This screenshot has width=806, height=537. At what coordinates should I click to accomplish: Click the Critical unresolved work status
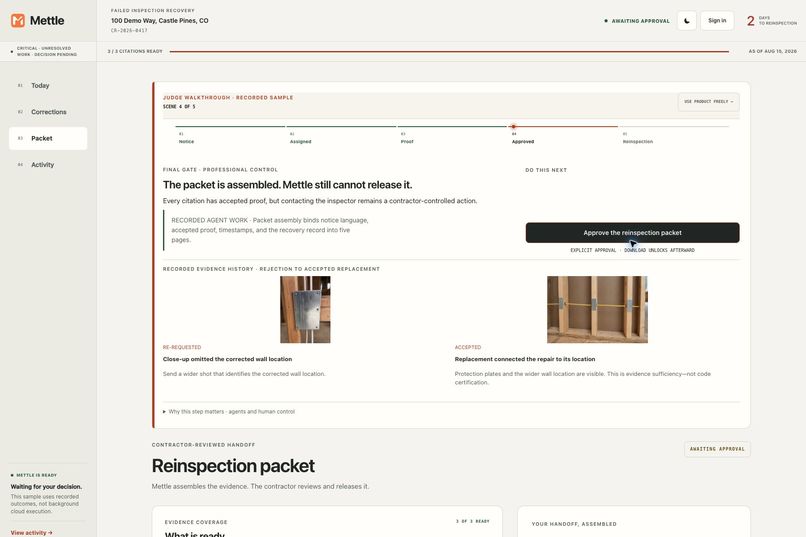click(46, 51)
